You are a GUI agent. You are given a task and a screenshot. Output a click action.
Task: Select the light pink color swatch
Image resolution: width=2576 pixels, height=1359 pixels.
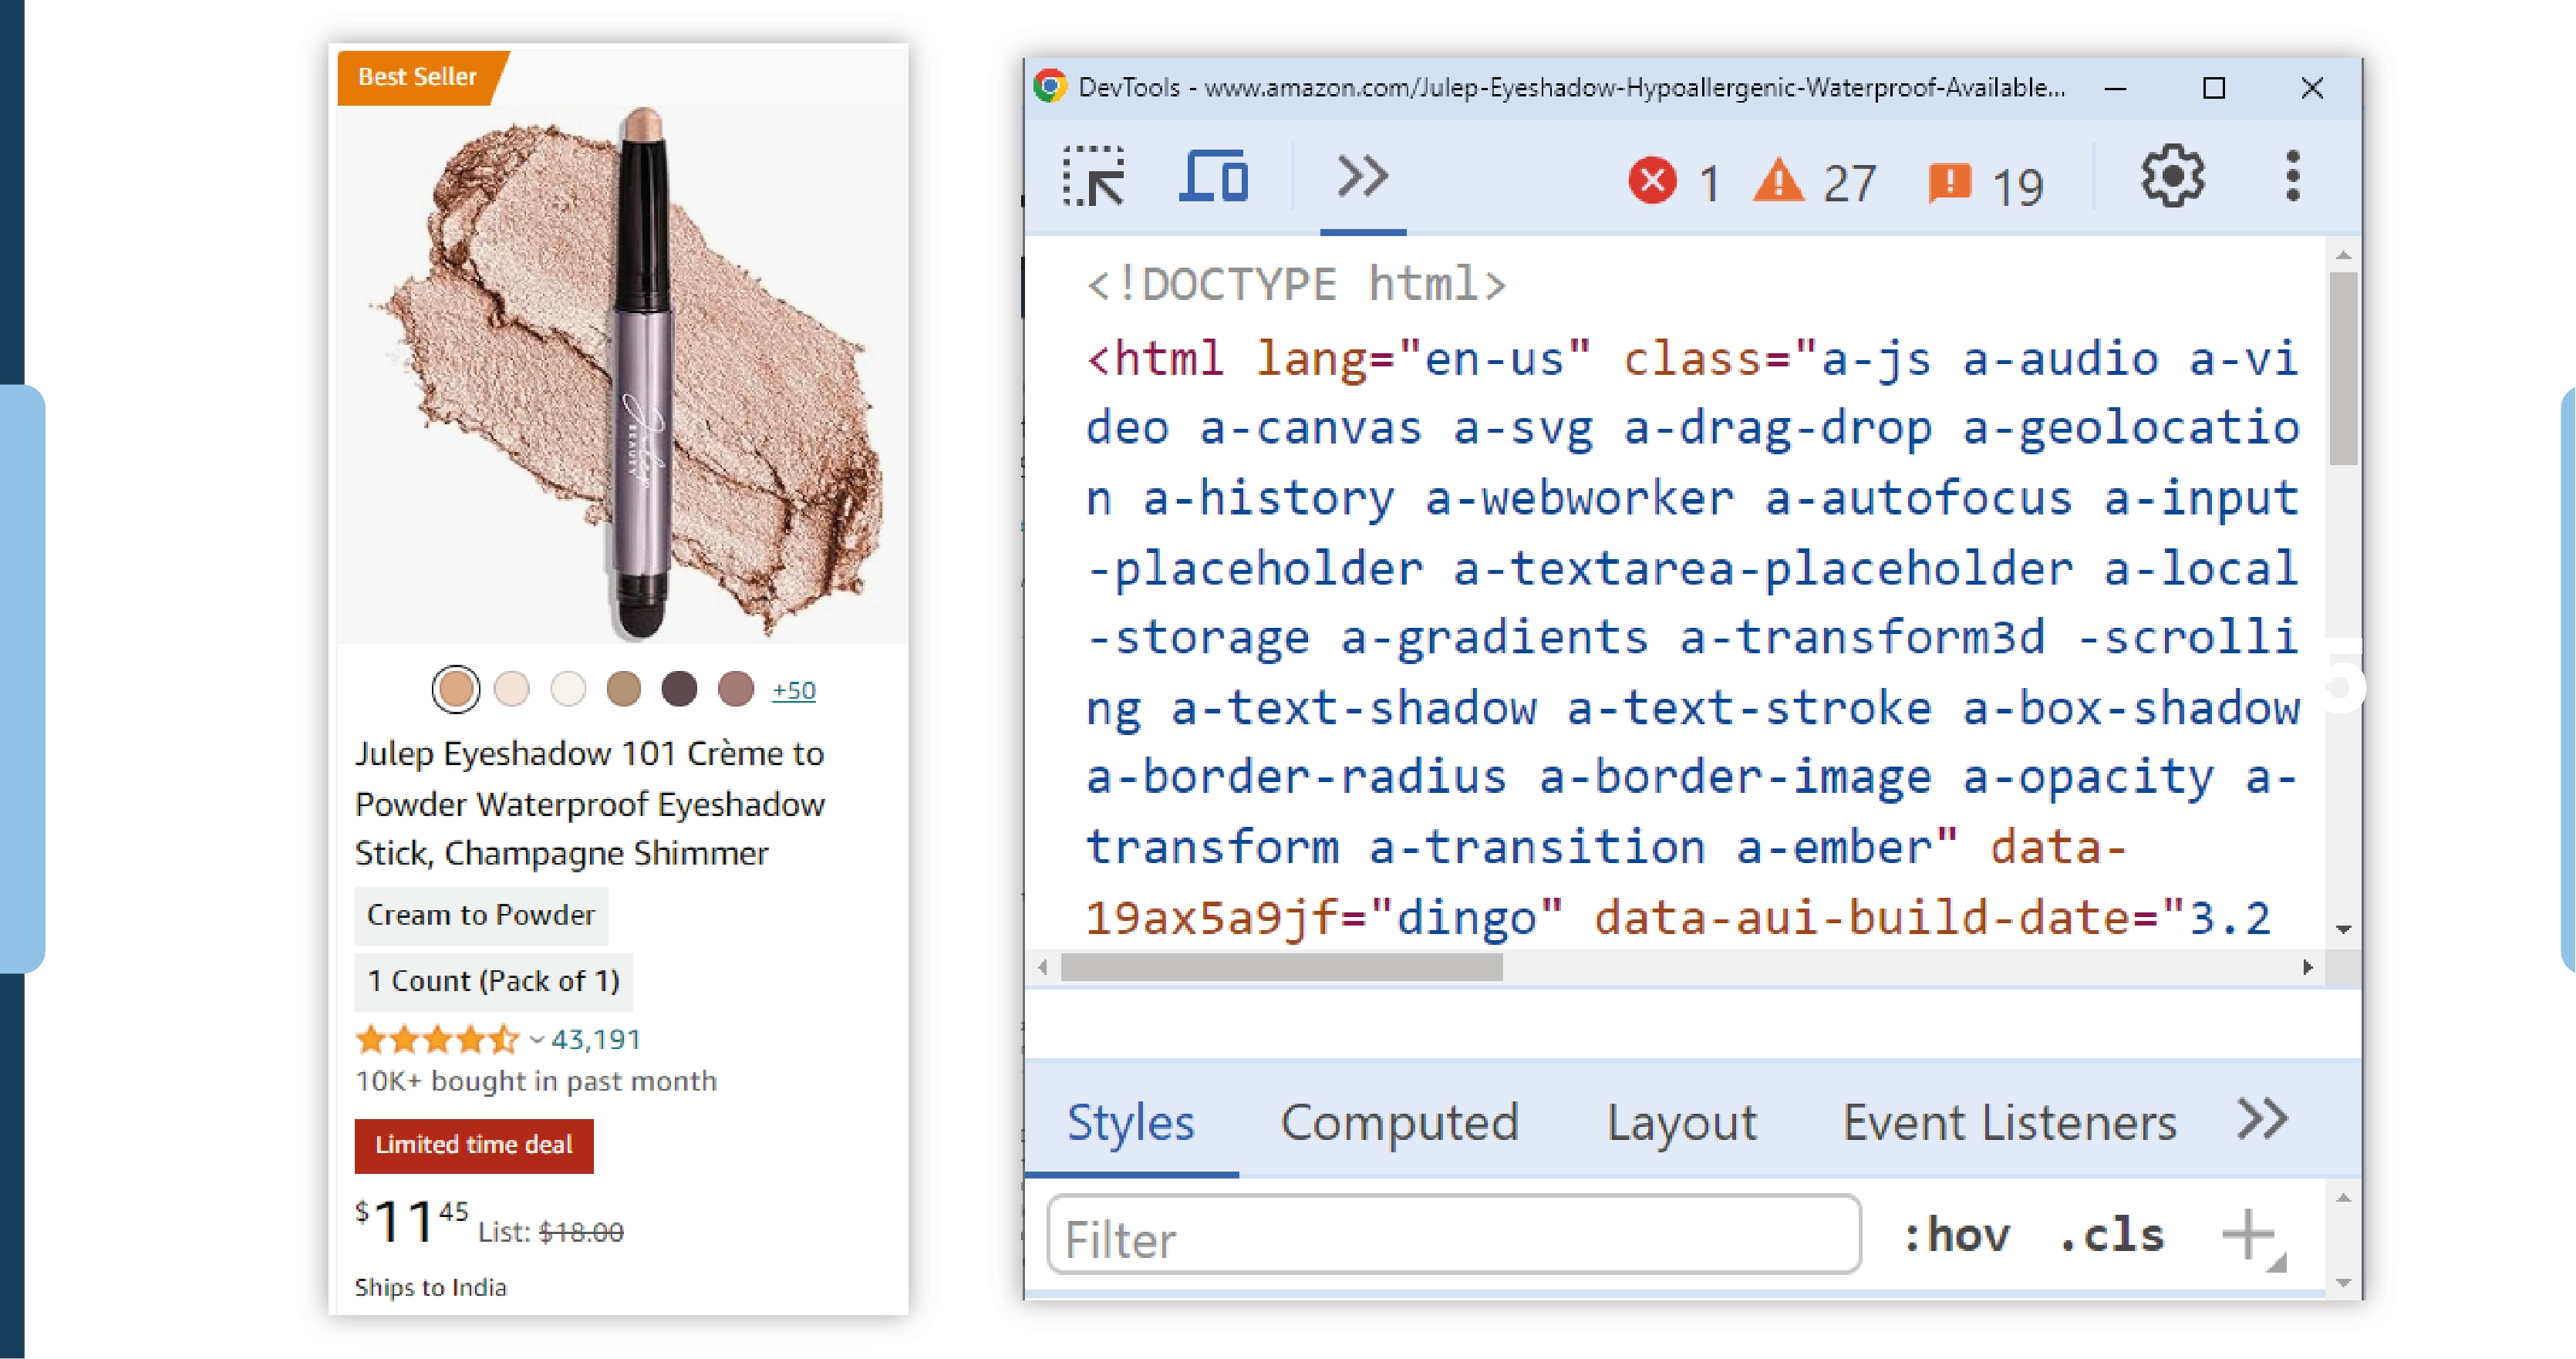[x=512, y=689]
